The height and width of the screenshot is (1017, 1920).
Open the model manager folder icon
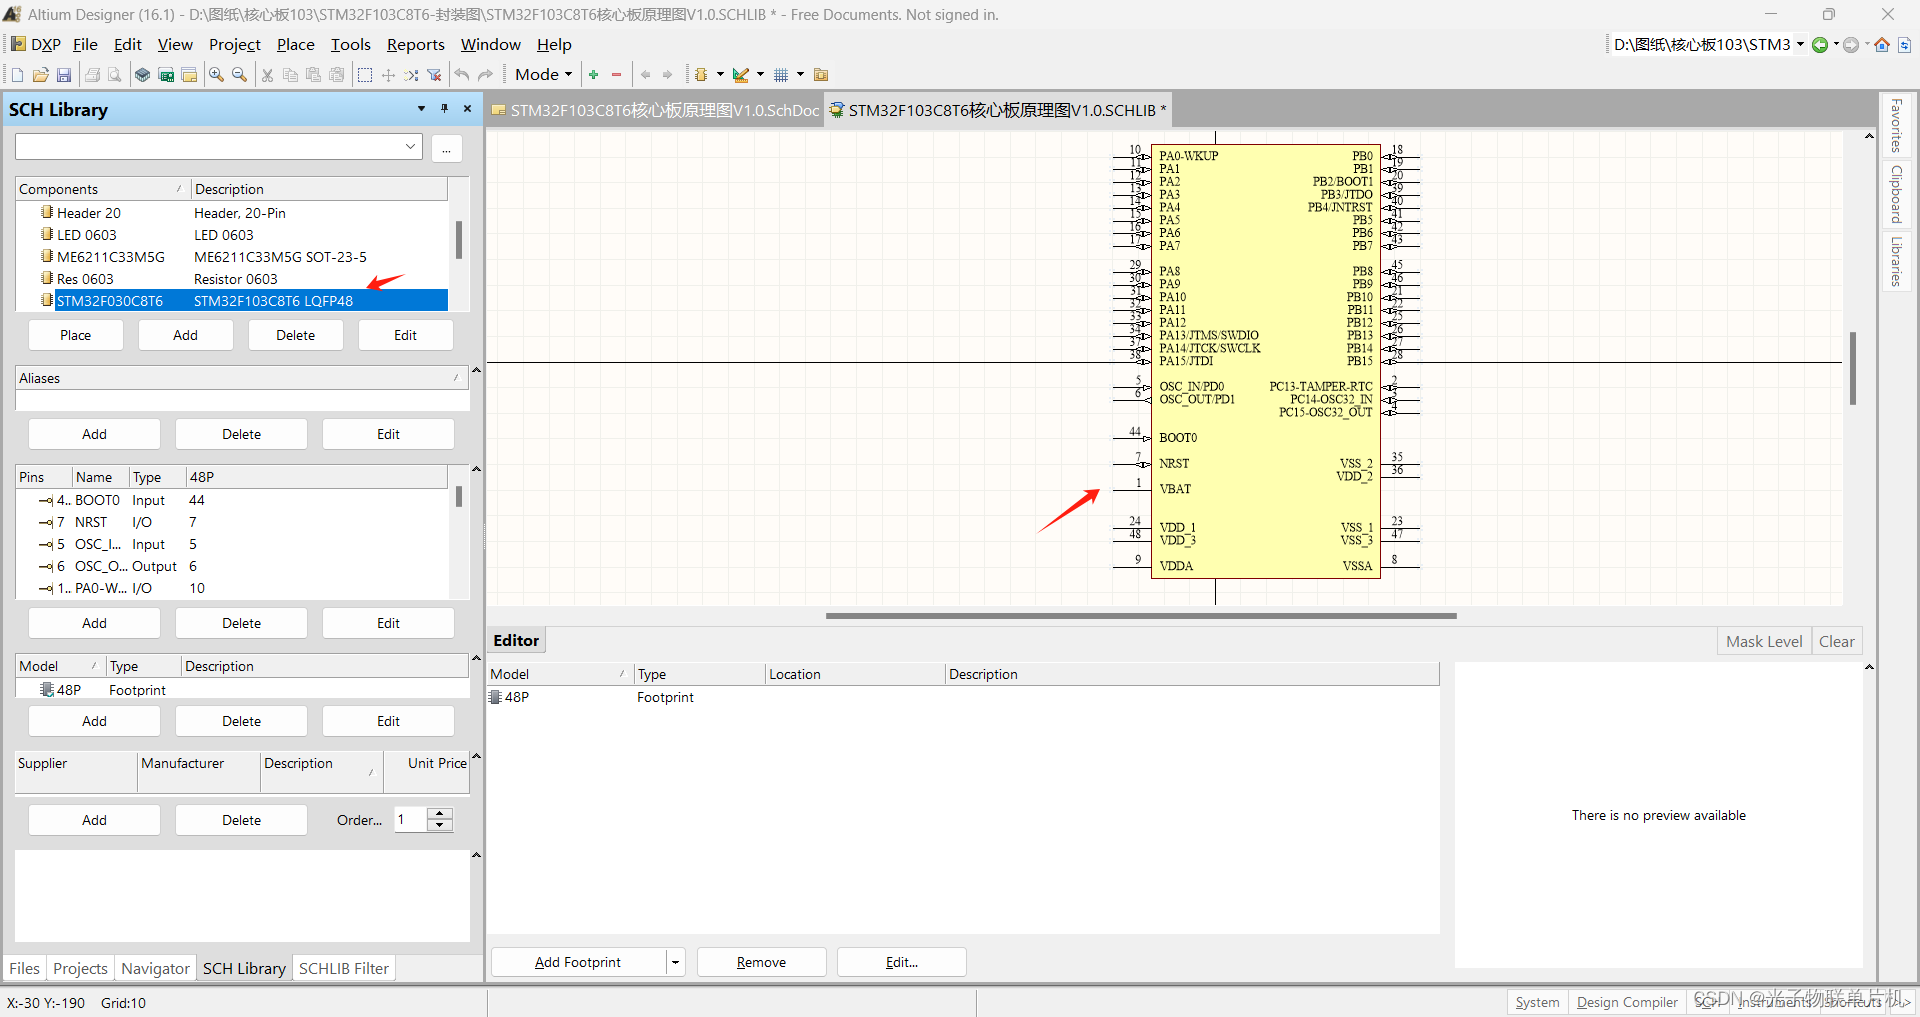tap(821, 75)
